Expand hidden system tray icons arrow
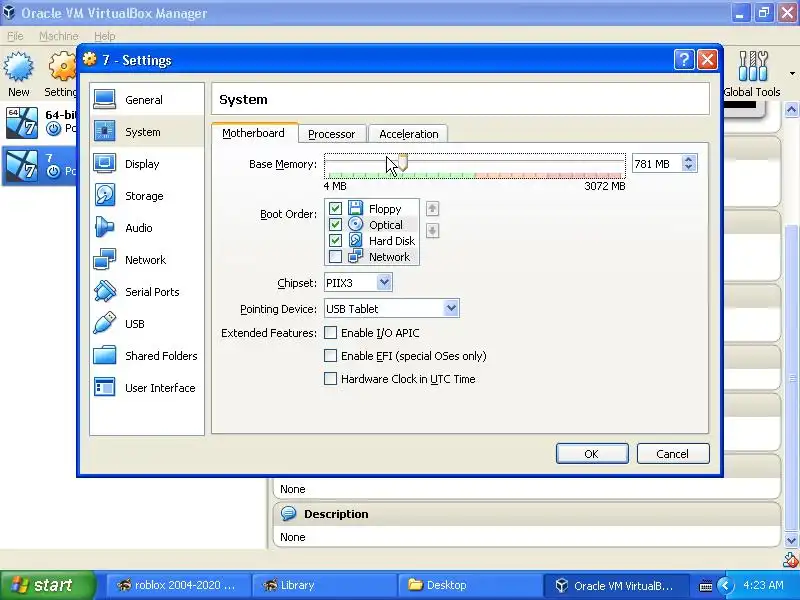The width and height of the screenshot is (800, 600). 725,585
